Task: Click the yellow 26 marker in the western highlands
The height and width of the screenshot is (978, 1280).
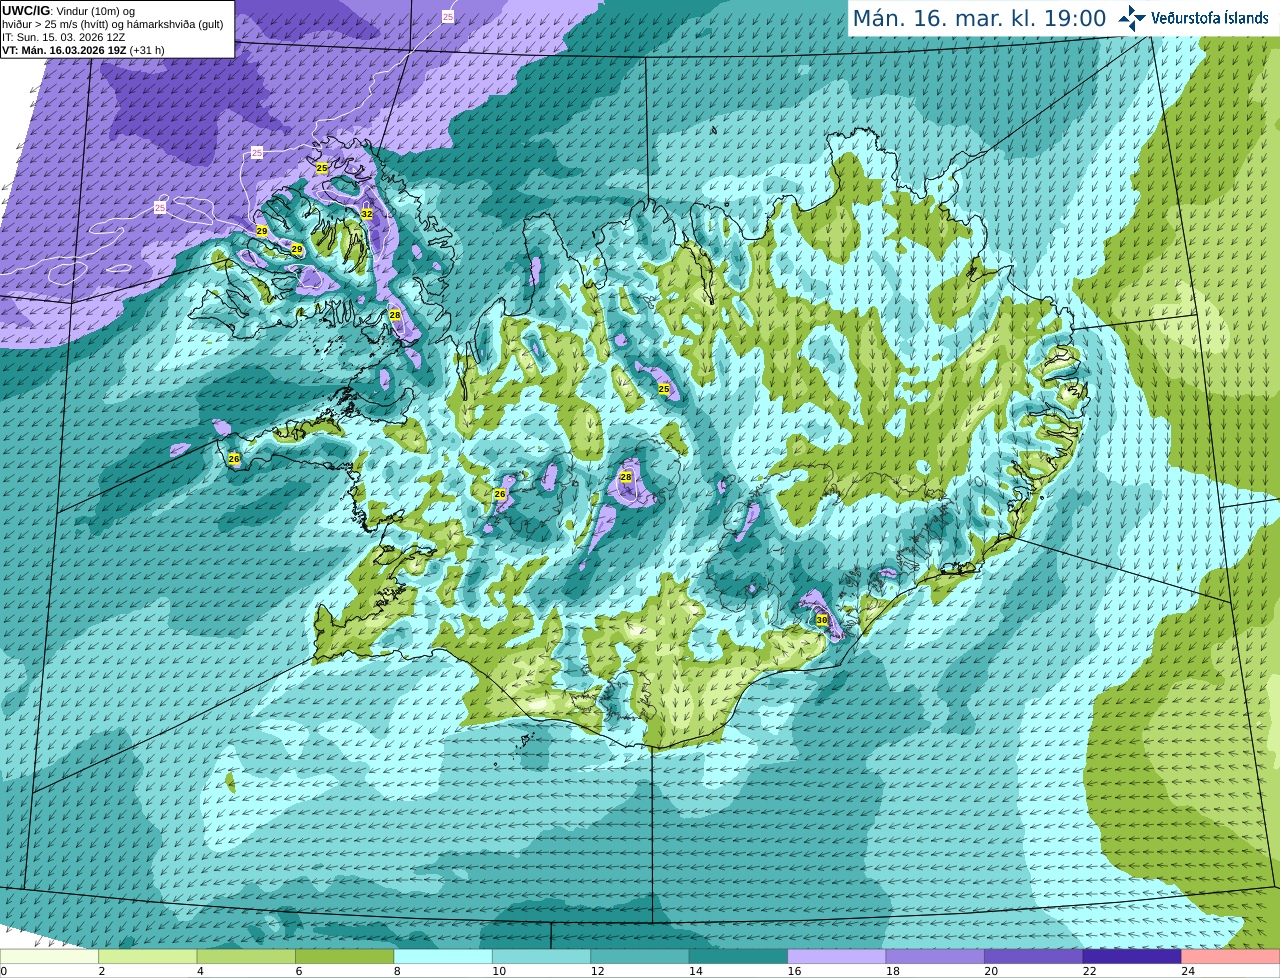Action: (500, 494)
